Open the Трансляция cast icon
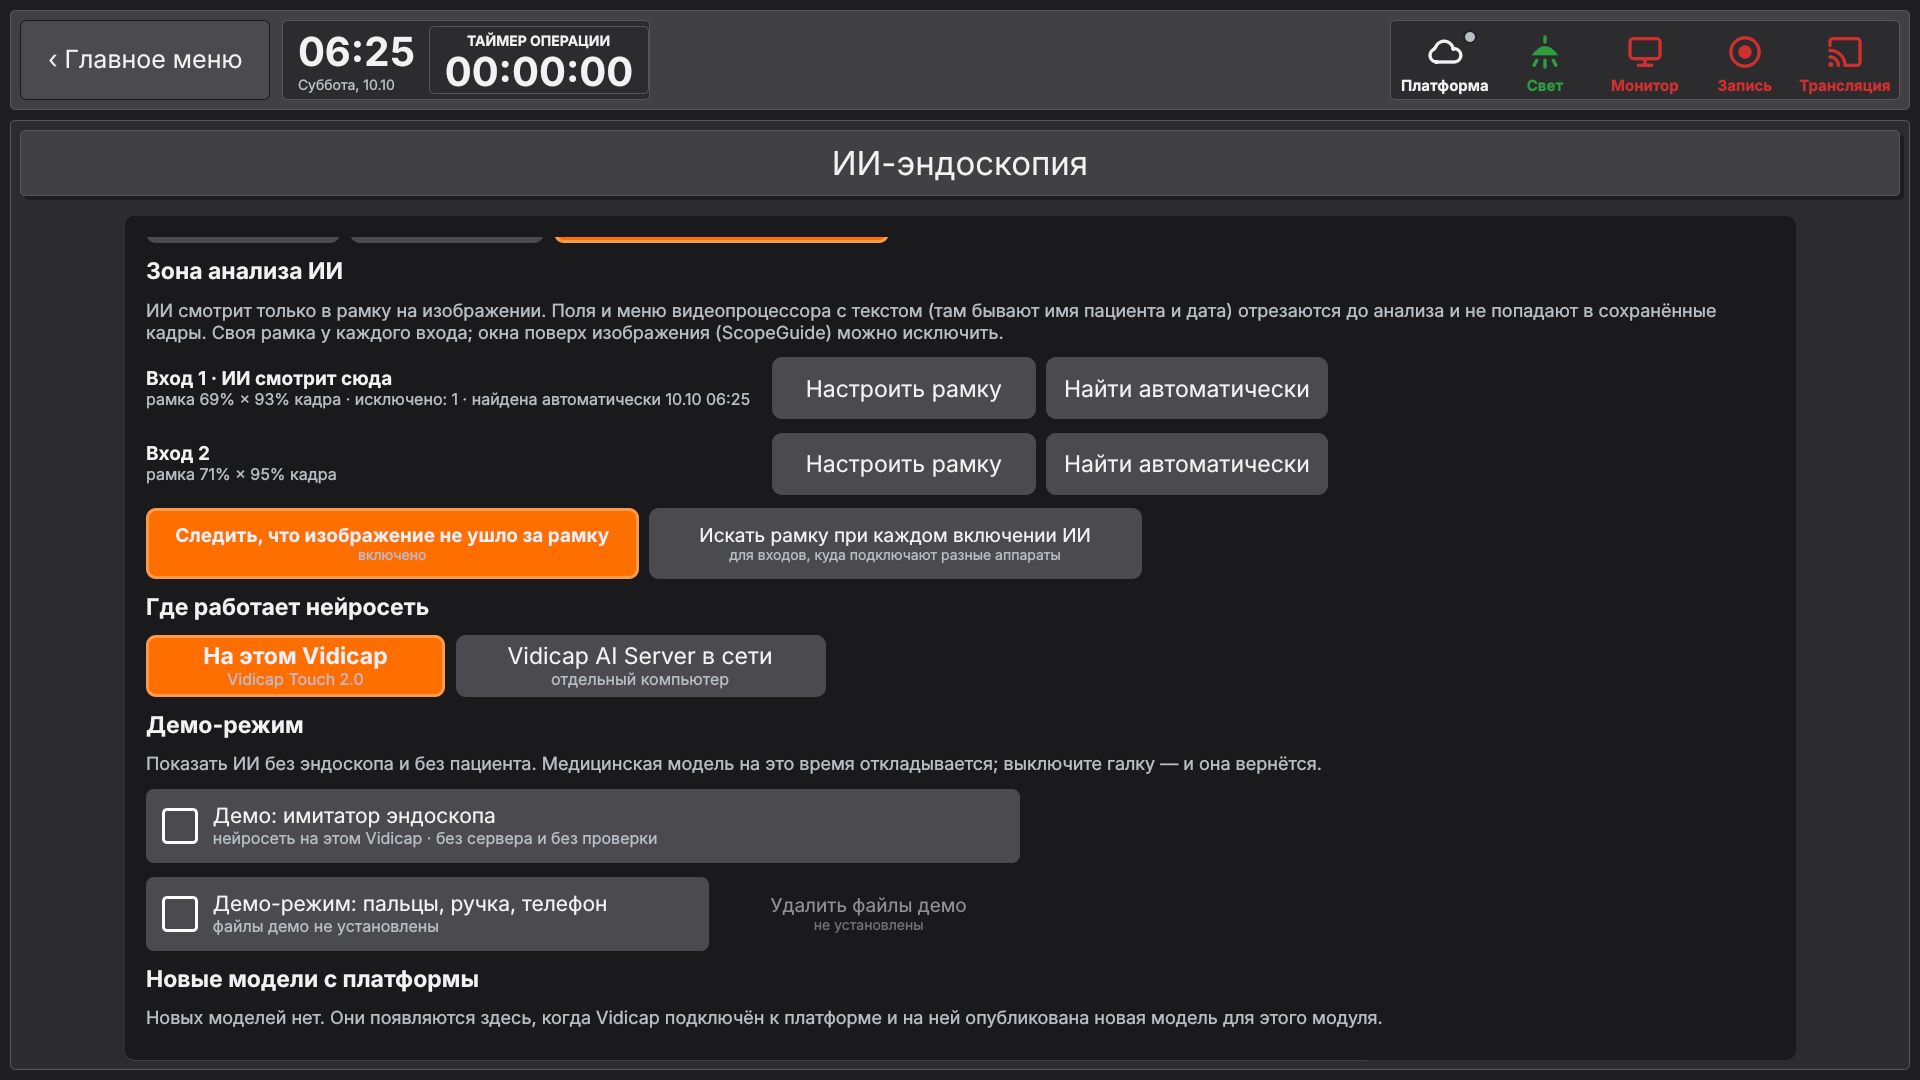 click(1844, 62)
